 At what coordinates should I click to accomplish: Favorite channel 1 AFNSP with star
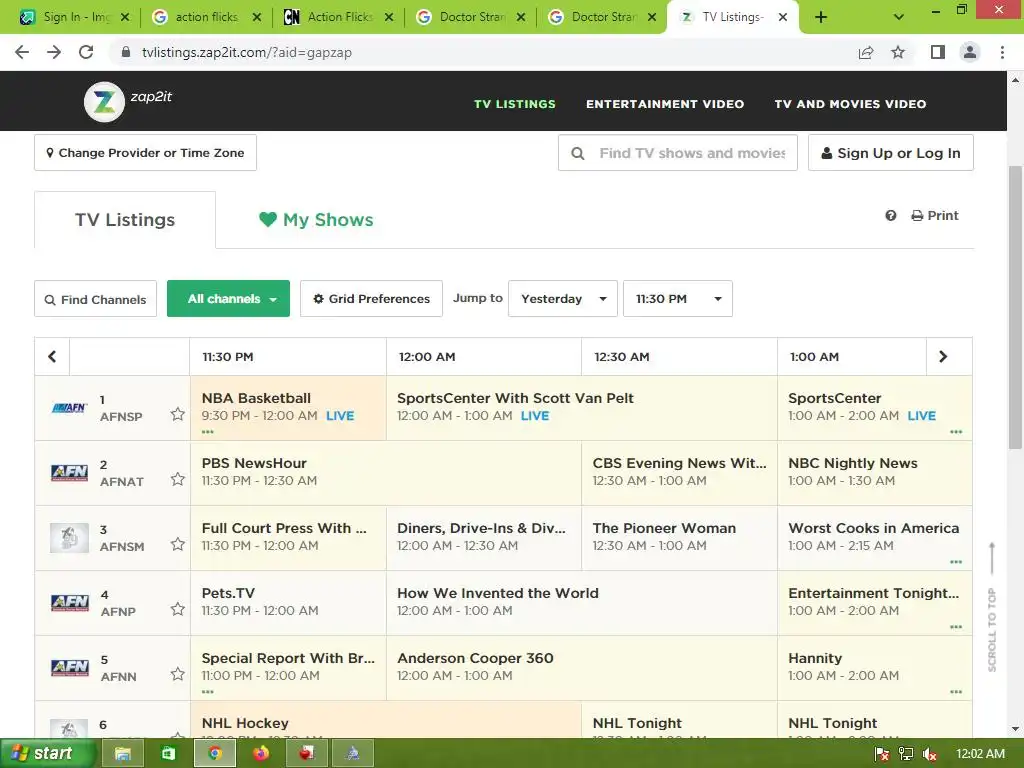pyautogui.click(x=178, y=414)
